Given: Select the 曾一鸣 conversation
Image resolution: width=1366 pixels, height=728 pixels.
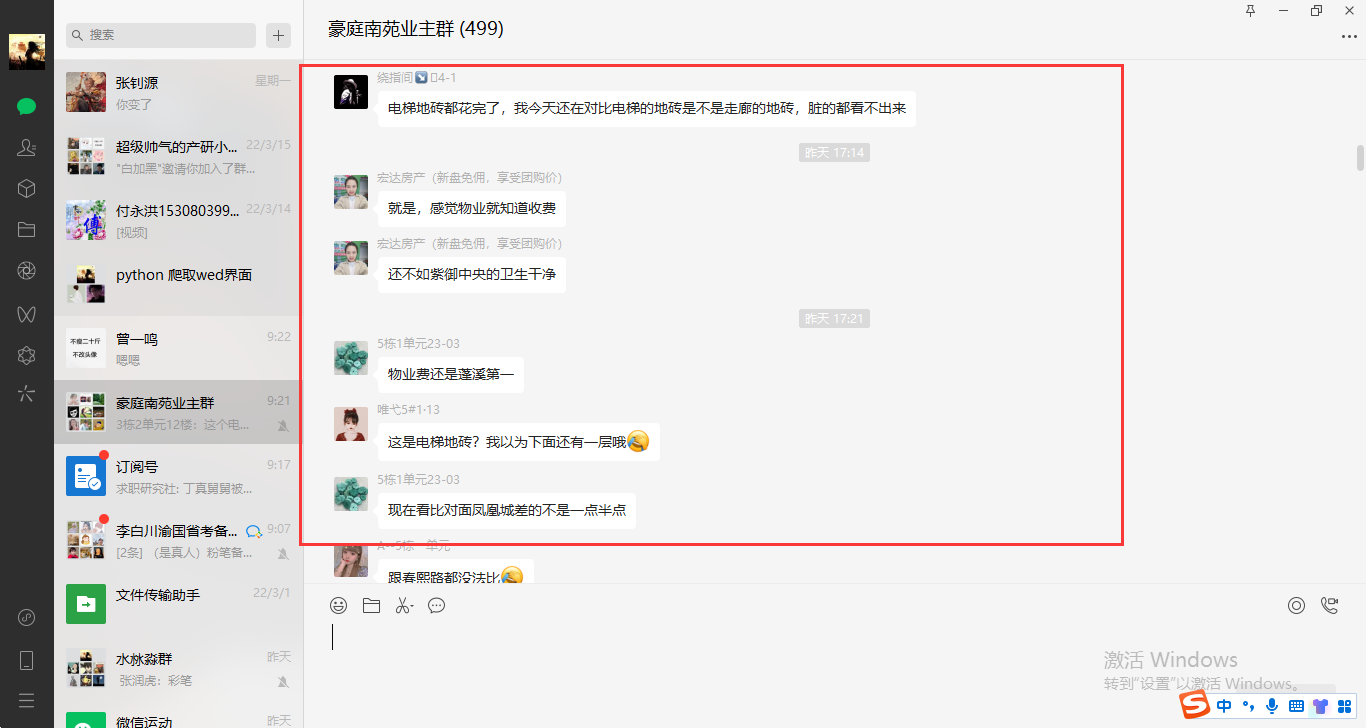Looking at the screenshot, I should [177, 348].
